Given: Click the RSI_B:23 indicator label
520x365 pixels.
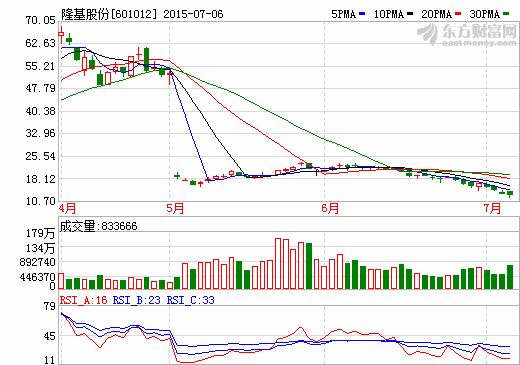Looking at the screenshot, I should 137,300.
